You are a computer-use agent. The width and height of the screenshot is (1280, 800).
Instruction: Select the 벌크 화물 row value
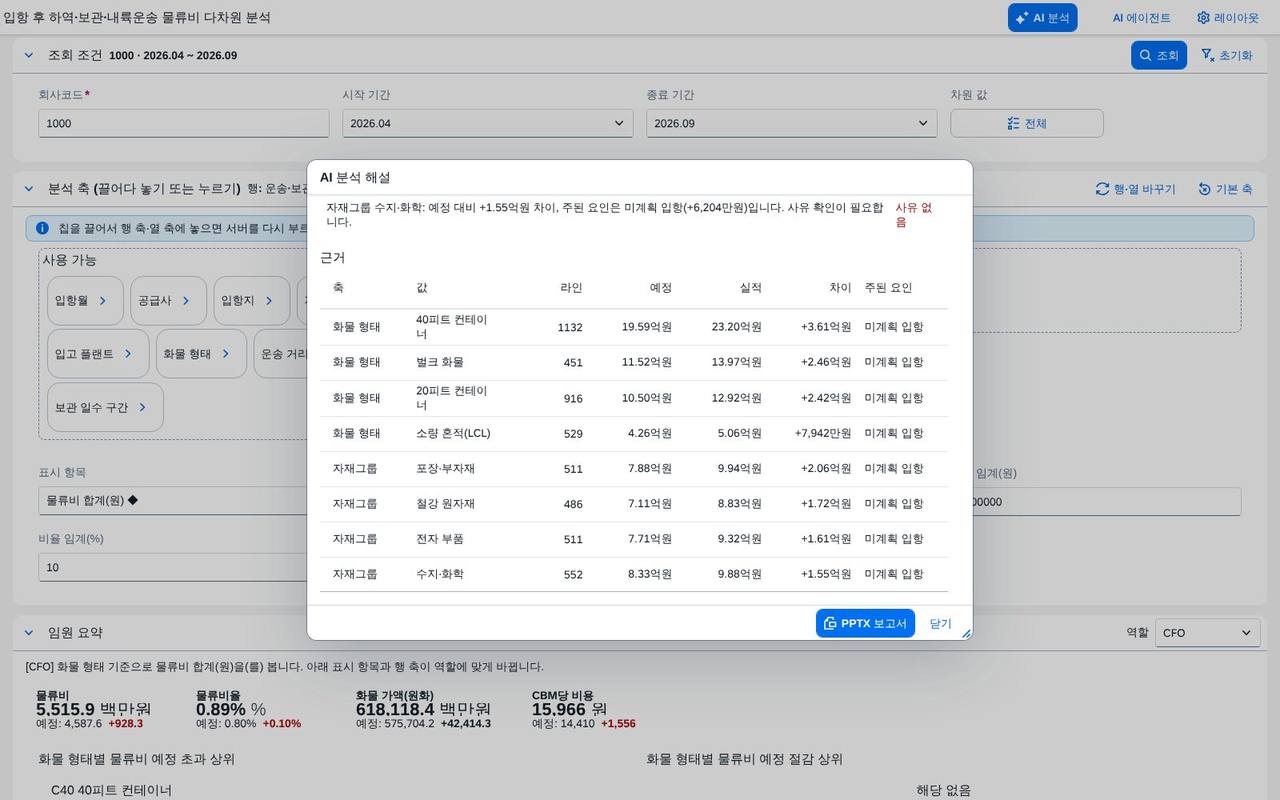coord(440,362)
